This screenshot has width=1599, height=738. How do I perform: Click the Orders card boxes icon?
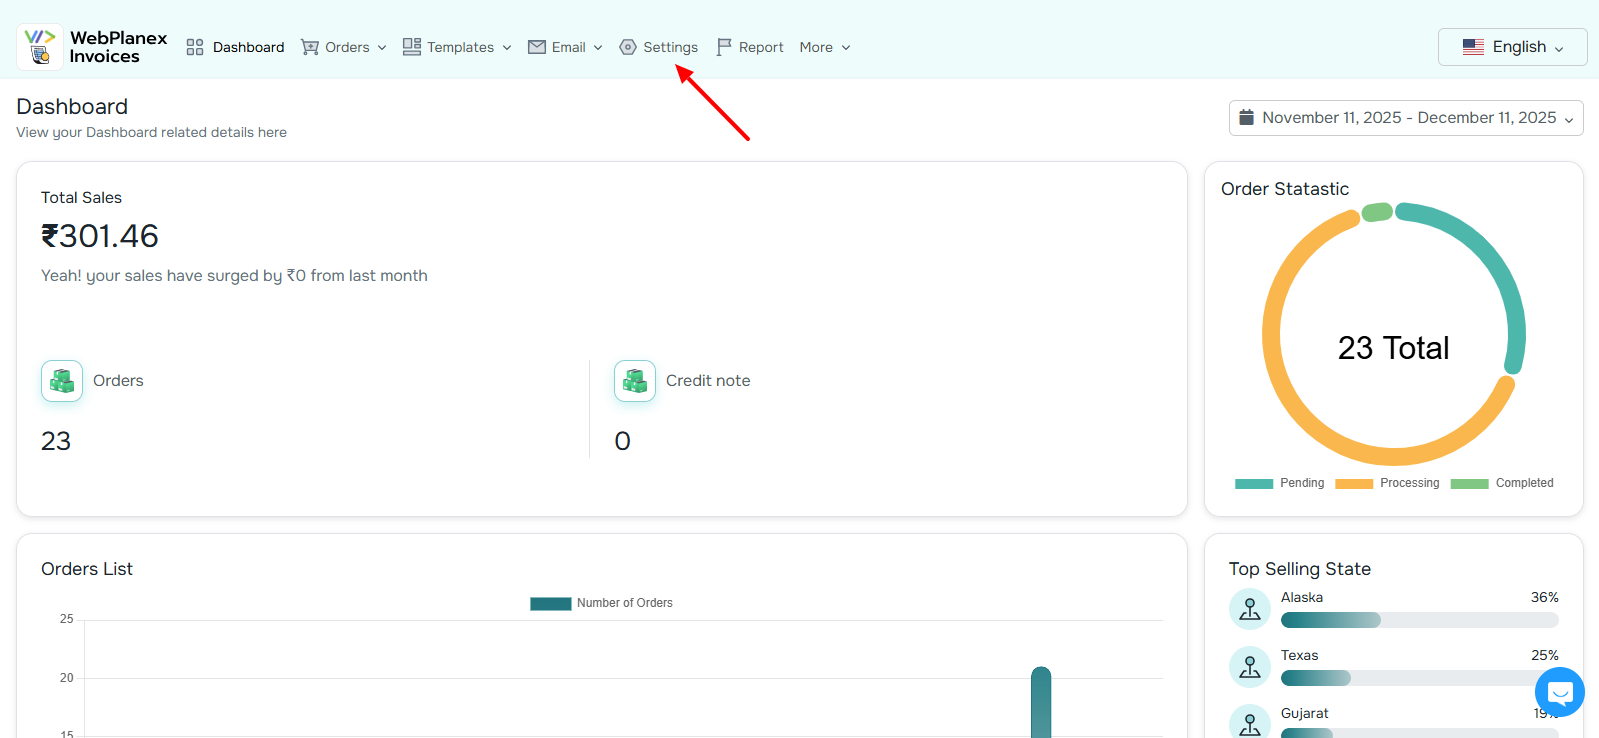coord(62,381)
